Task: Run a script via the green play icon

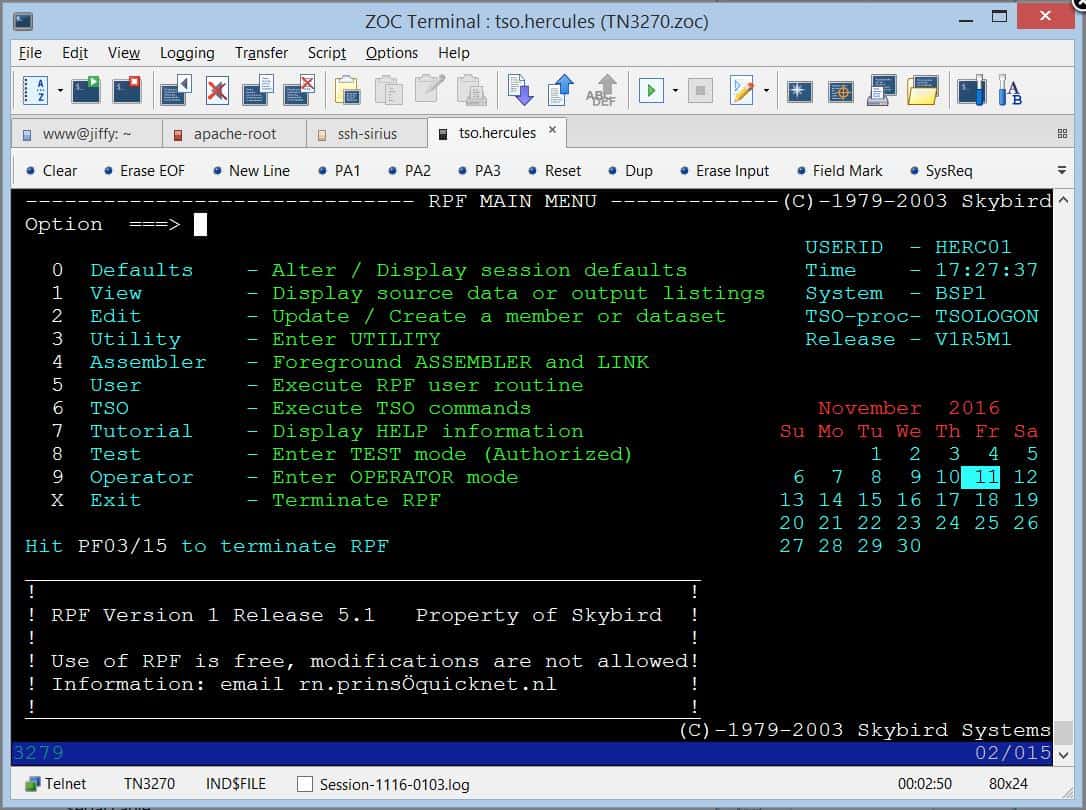Action: (651, 90)
